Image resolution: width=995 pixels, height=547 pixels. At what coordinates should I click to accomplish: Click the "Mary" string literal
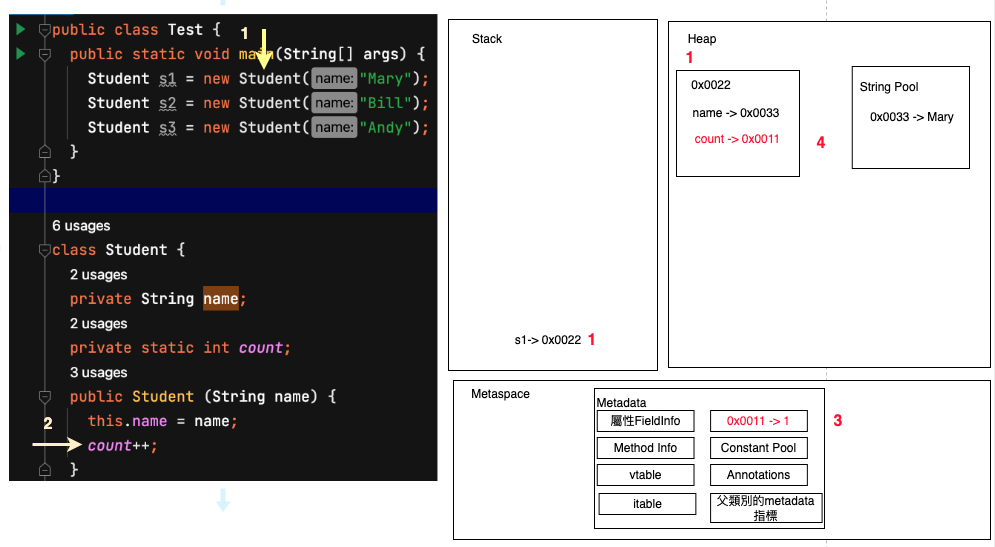click(x=385, y=79)
